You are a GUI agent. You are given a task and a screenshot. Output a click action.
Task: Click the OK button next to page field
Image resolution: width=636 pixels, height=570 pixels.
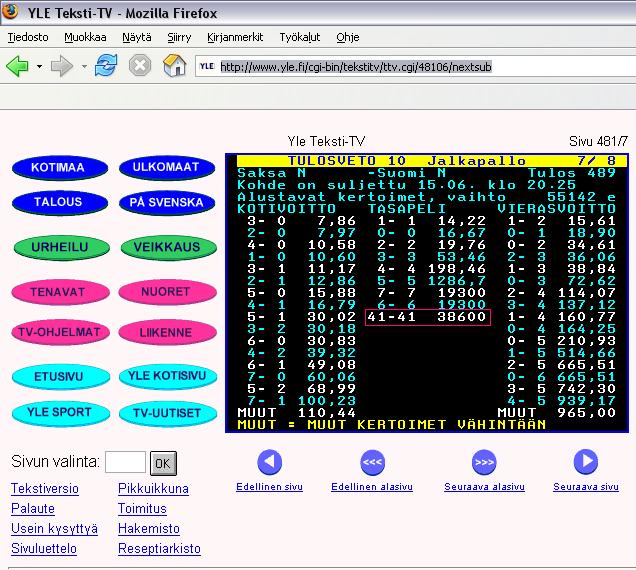(x=163, y=463)
